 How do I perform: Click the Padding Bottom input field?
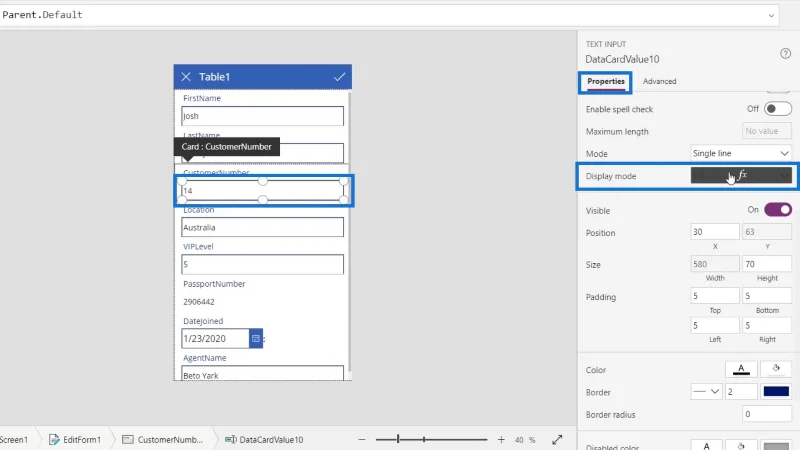click(x=767, y=296)
